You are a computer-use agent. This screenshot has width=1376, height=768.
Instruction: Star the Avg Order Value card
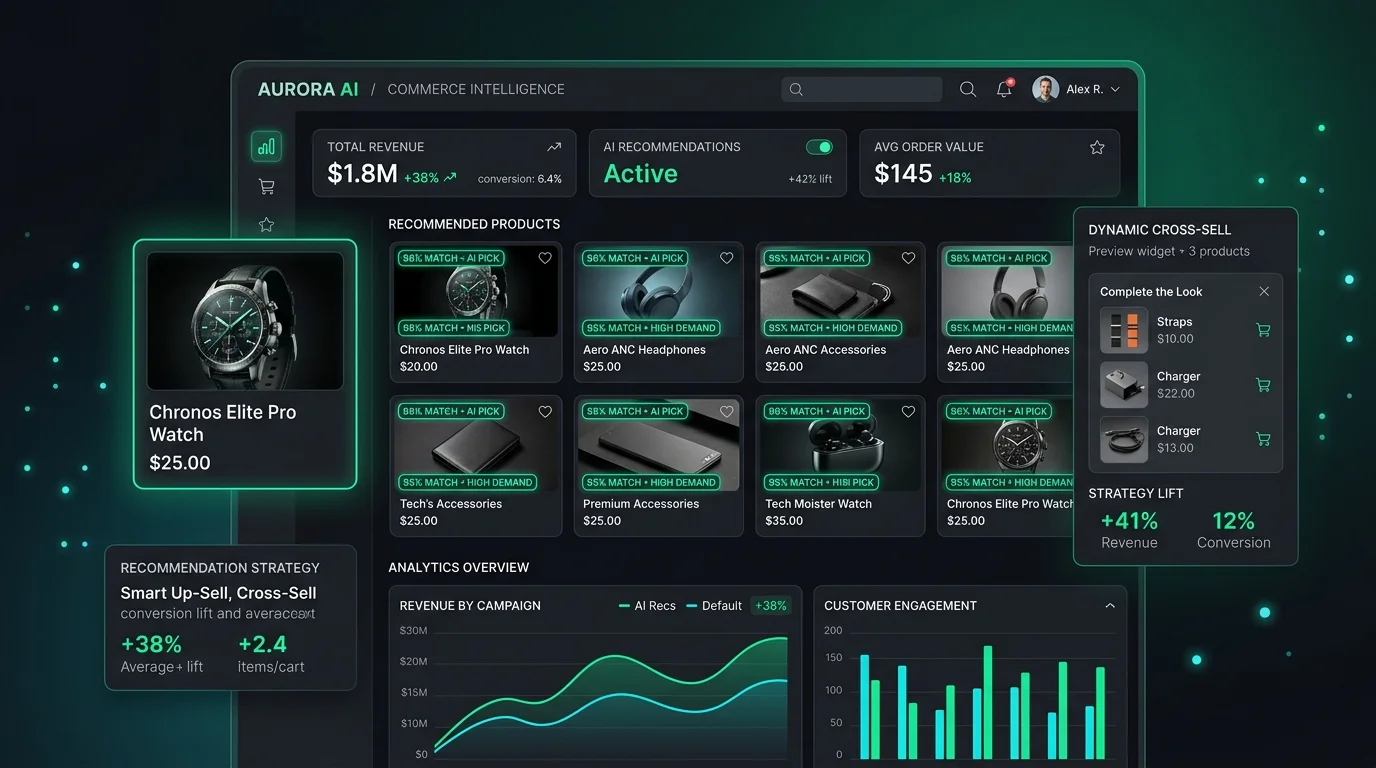[x=1097, y=147]
